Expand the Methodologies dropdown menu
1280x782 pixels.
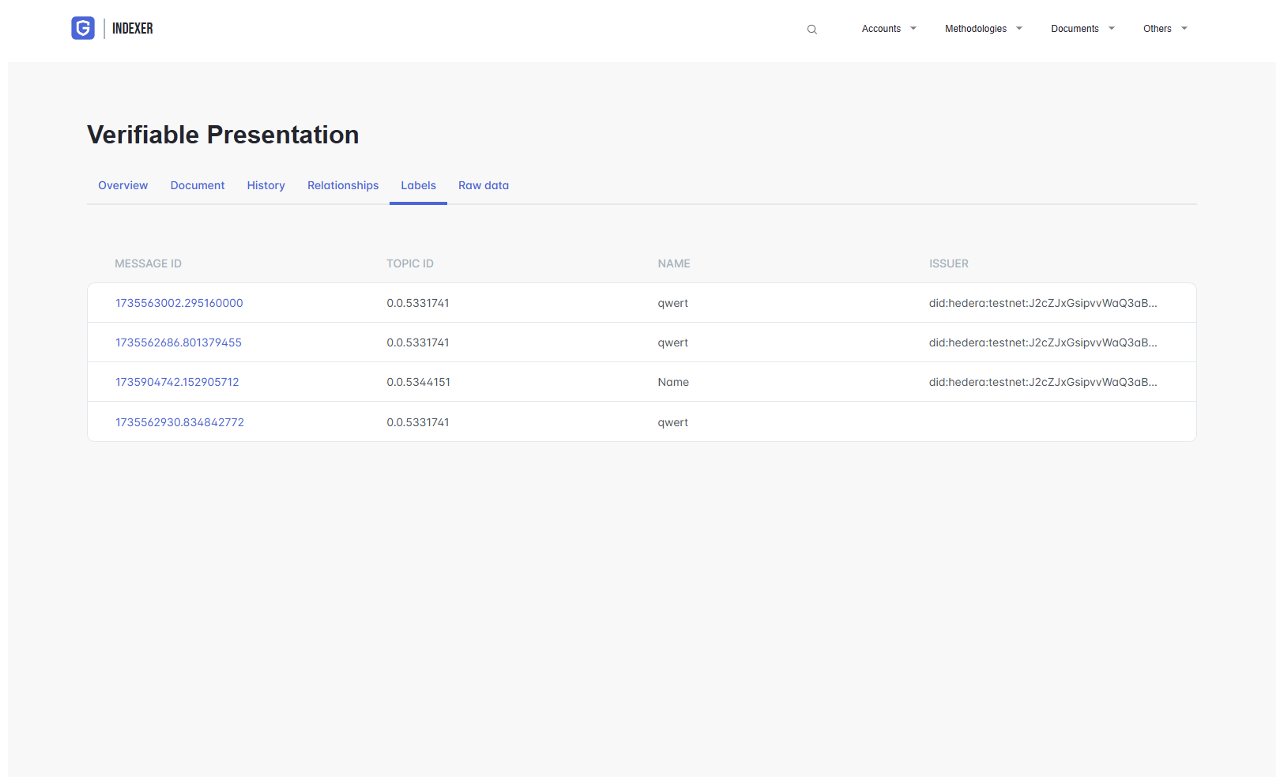coord(983,29)
